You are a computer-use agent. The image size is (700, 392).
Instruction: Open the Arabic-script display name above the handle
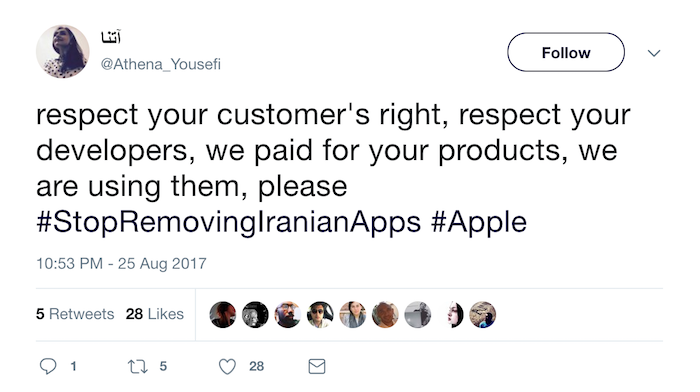pyautogui.click(x=111, y=38)
